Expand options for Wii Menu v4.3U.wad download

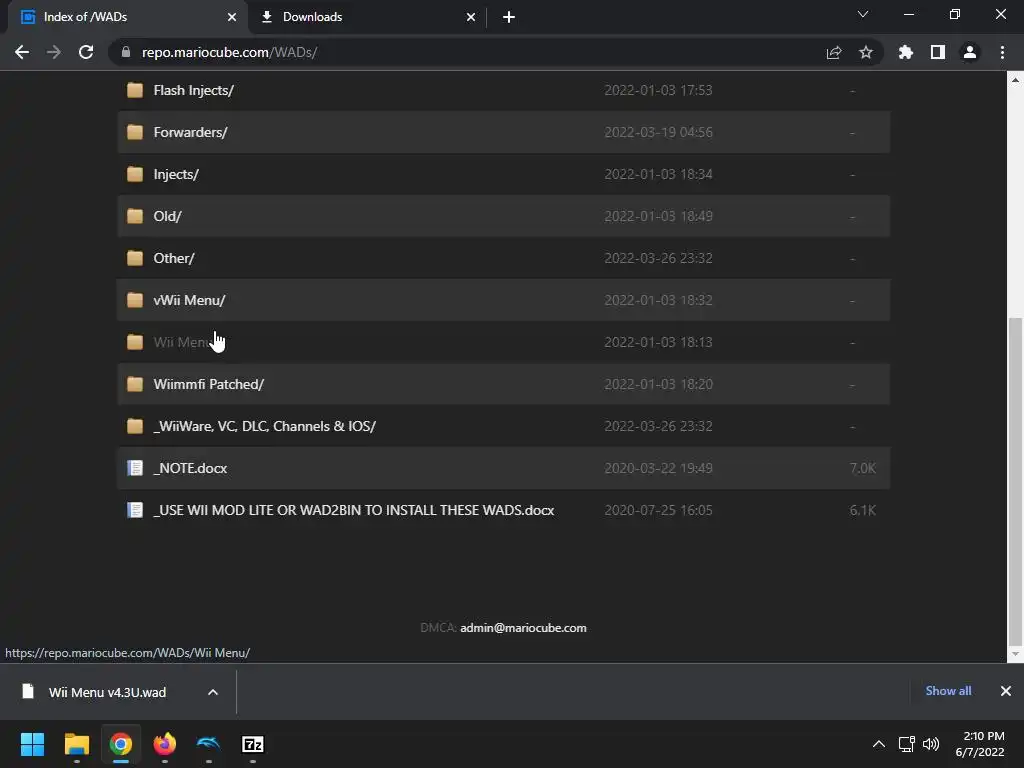pos(213,692)
